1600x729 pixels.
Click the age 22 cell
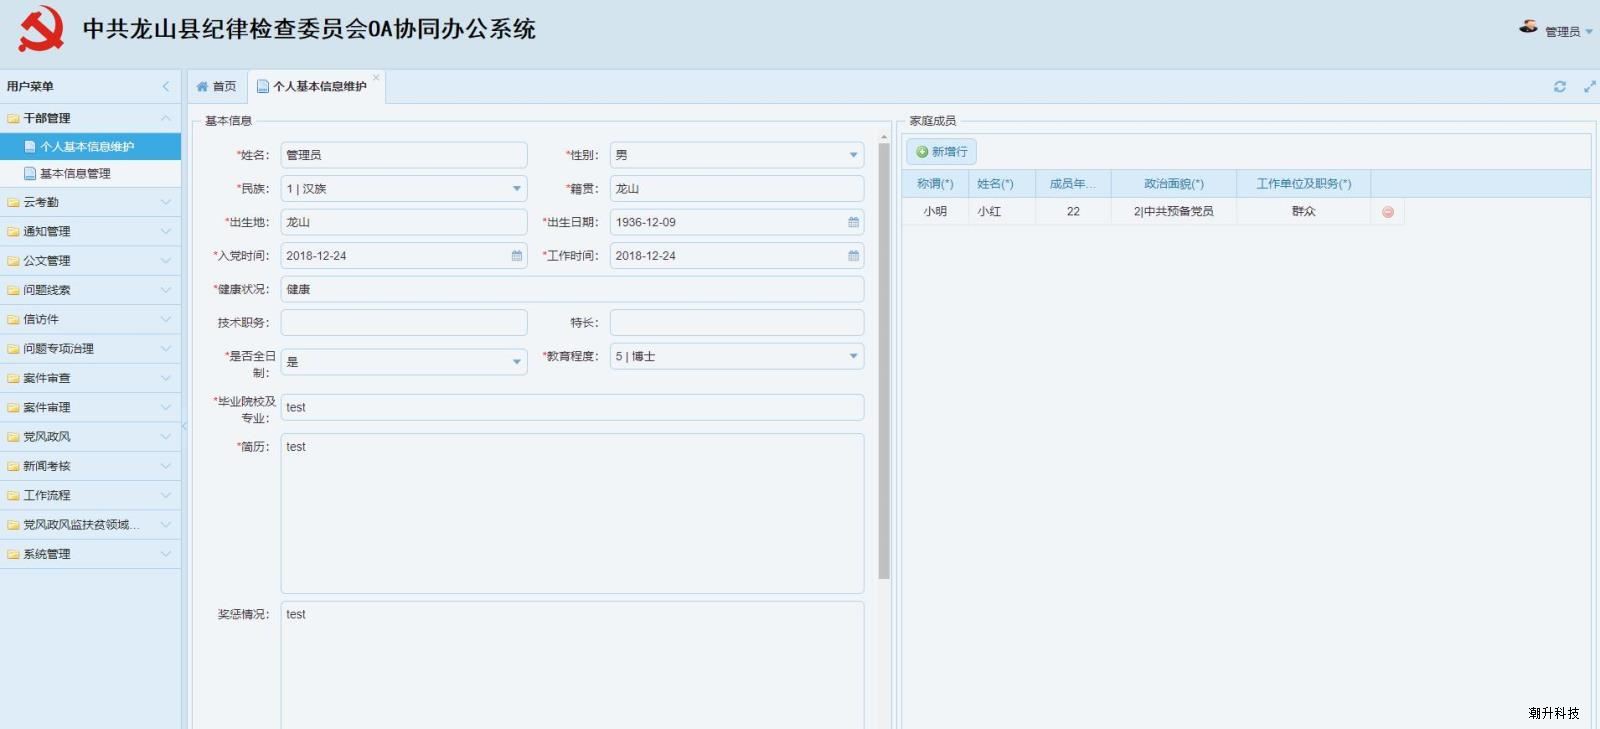pos(1073,212)
